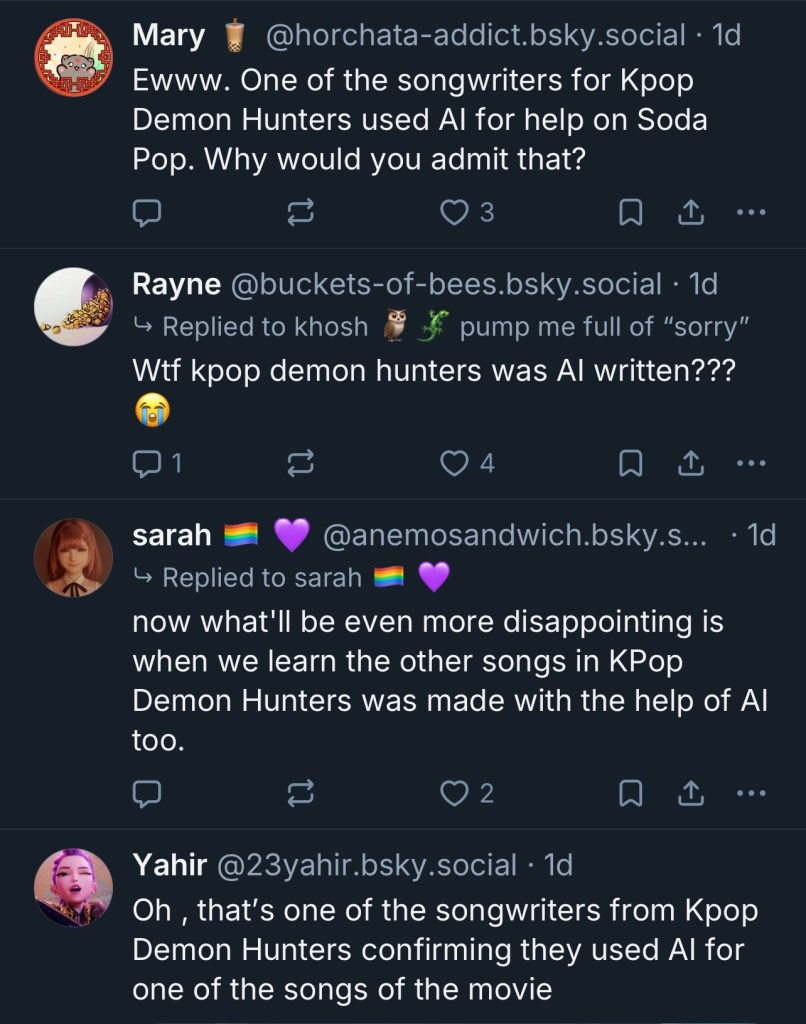806x1024 pixels.
Task: Open @buckets-of-bees.bsky.social profile handle
Action: [x=446, y=284]
